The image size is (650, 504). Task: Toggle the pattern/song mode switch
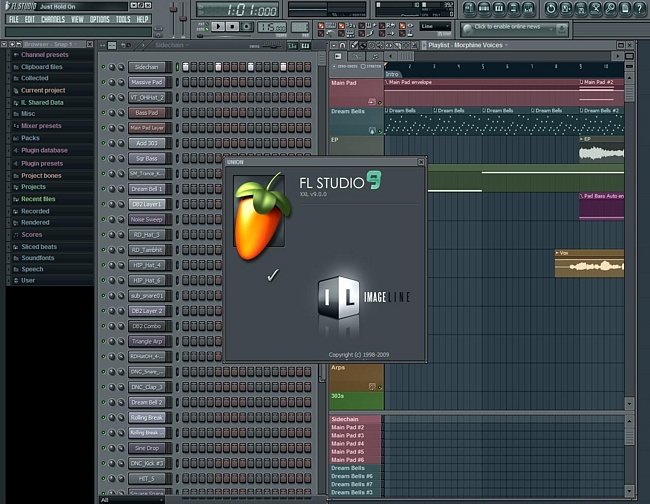click(202, 27)
